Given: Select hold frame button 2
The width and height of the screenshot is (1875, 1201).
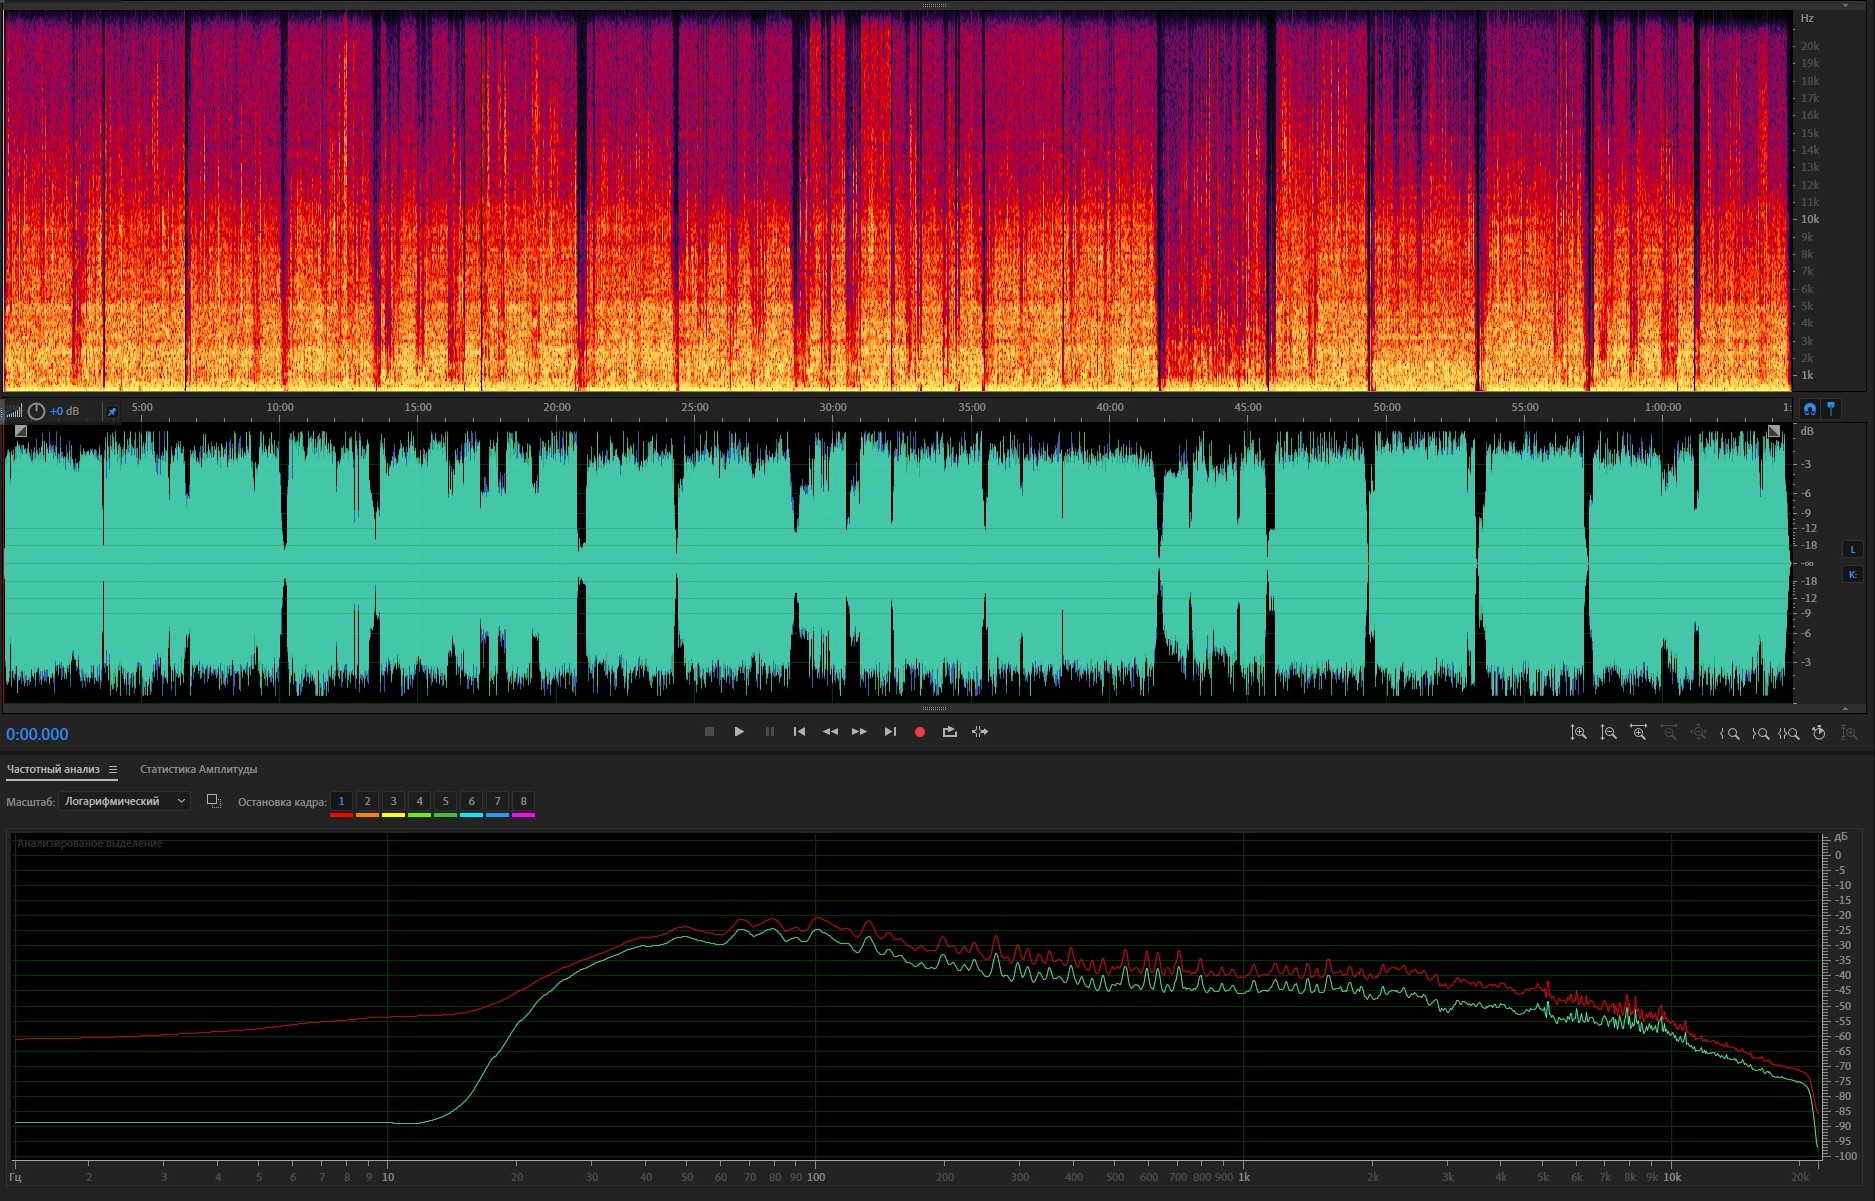Looking at the screenshot, I should pyautogui.click(x=367, y=801).
